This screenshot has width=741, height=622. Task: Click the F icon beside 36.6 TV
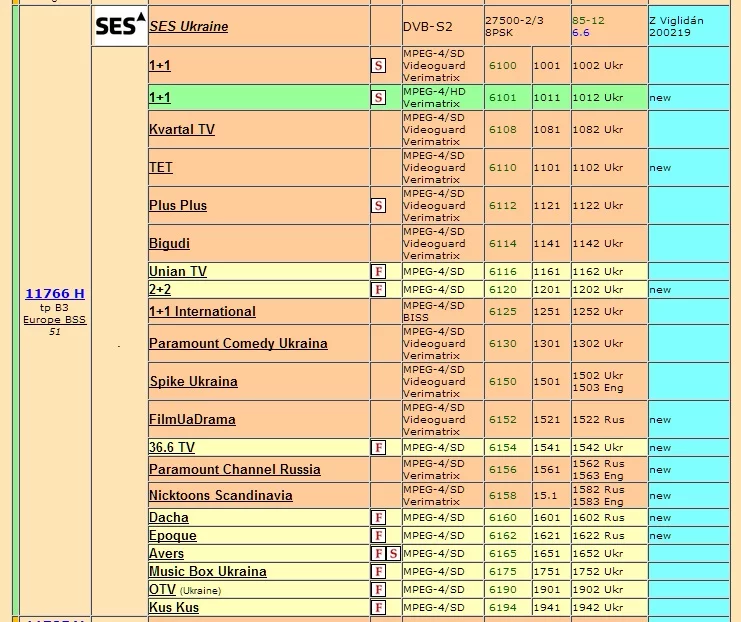[378, 448]
